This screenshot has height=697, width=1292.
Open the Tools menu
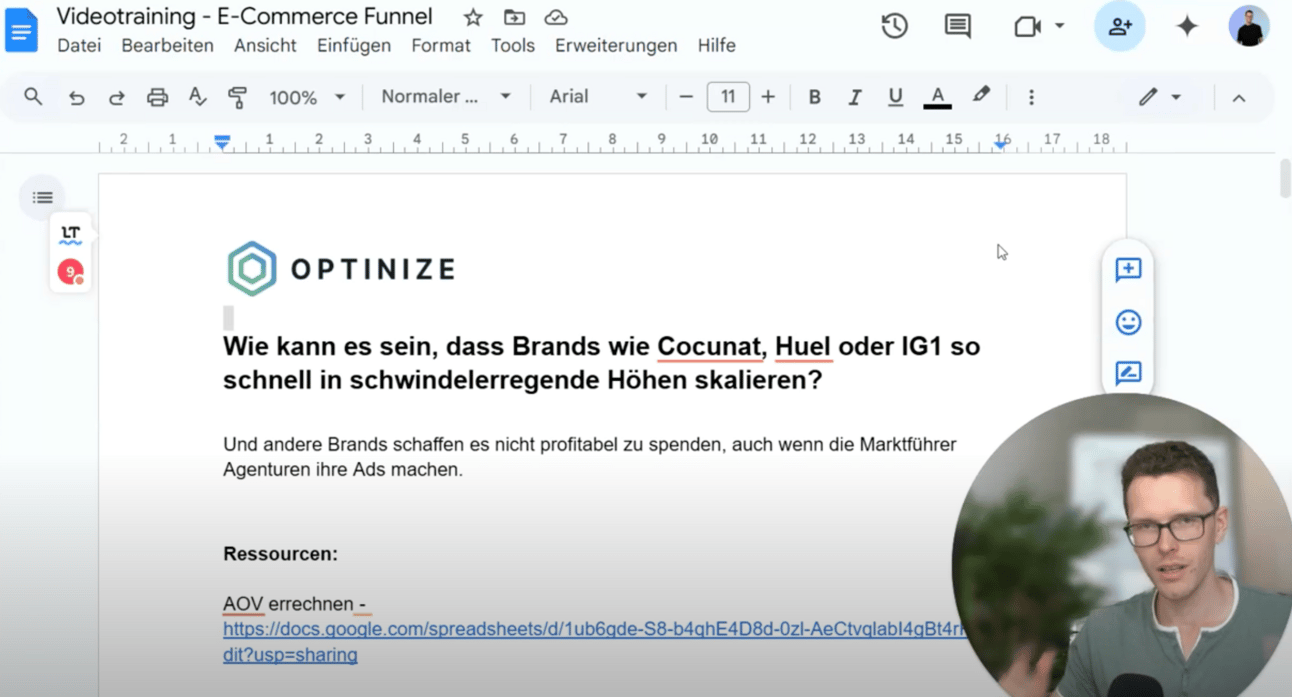[x=512, y=46]
